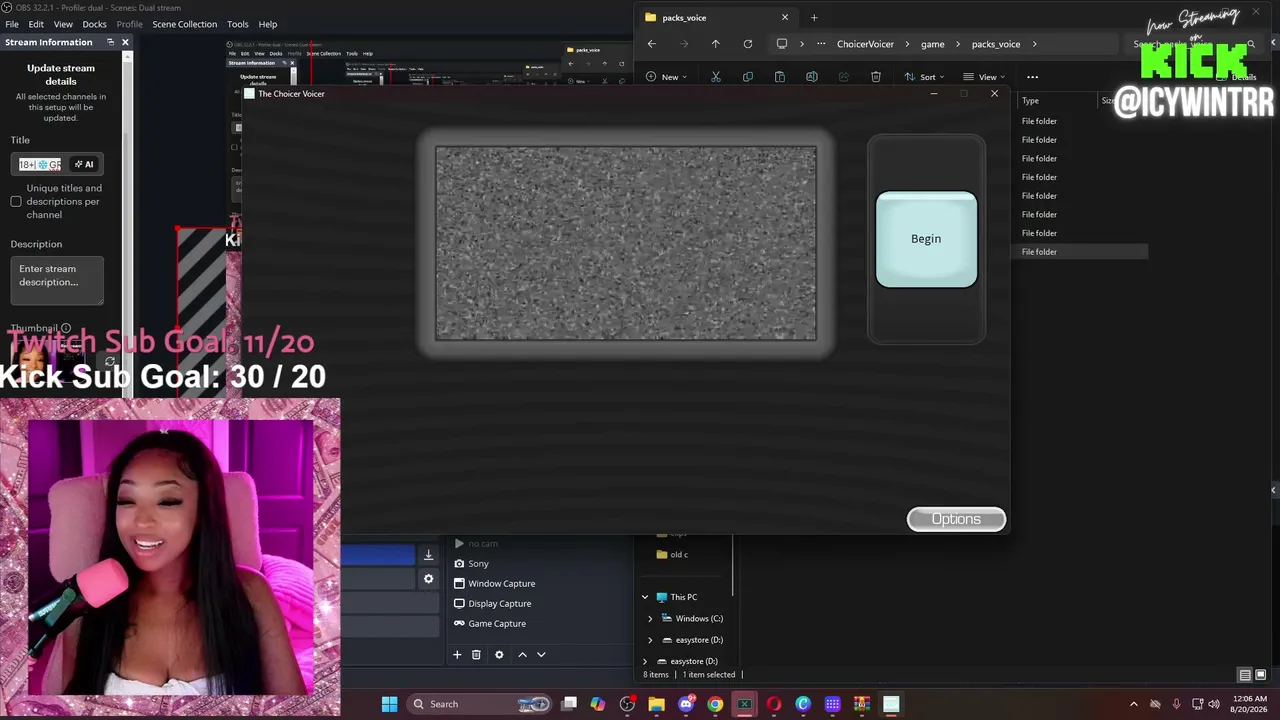Open the OBS Edit menu
The image size is (1280, 720).
[36, 24]
